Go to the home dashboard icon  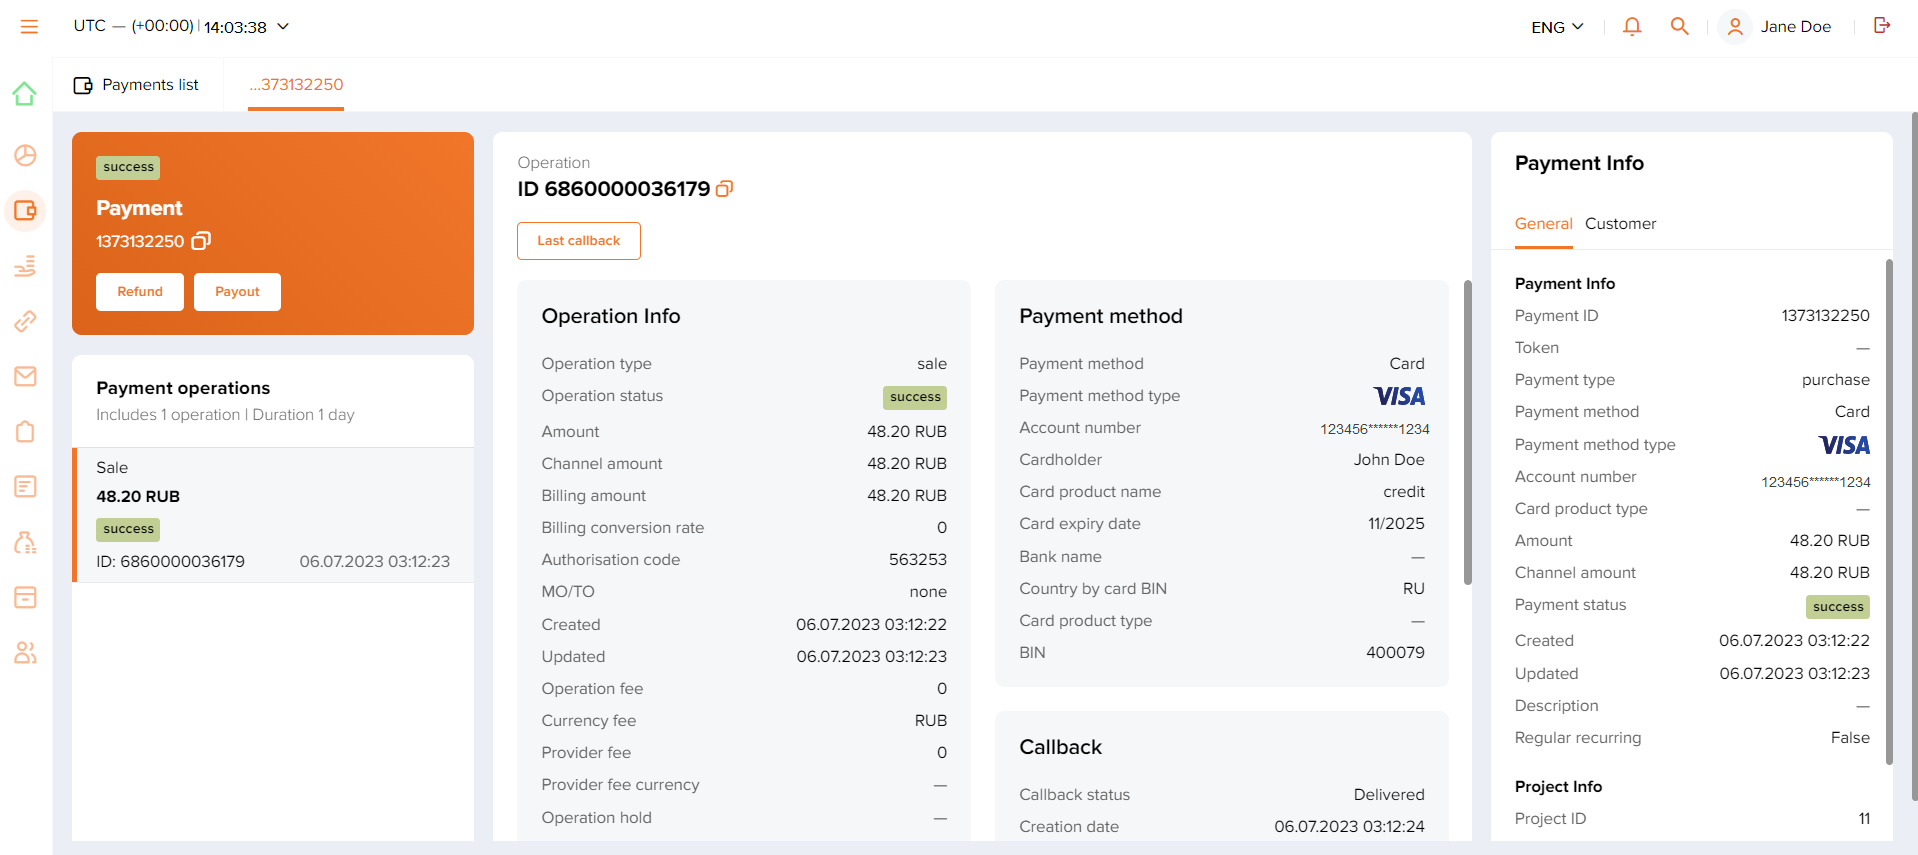(25, 94)
